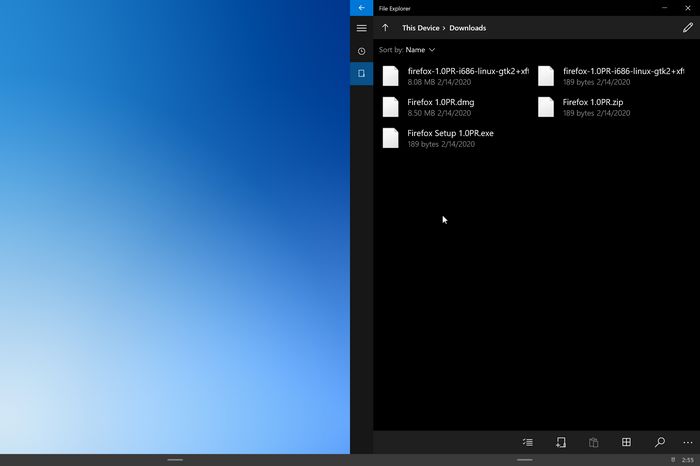Viewport: 700px width, 466px height.
Task: Navigate to This Device breadcrumb
Action: pos(421,28)
